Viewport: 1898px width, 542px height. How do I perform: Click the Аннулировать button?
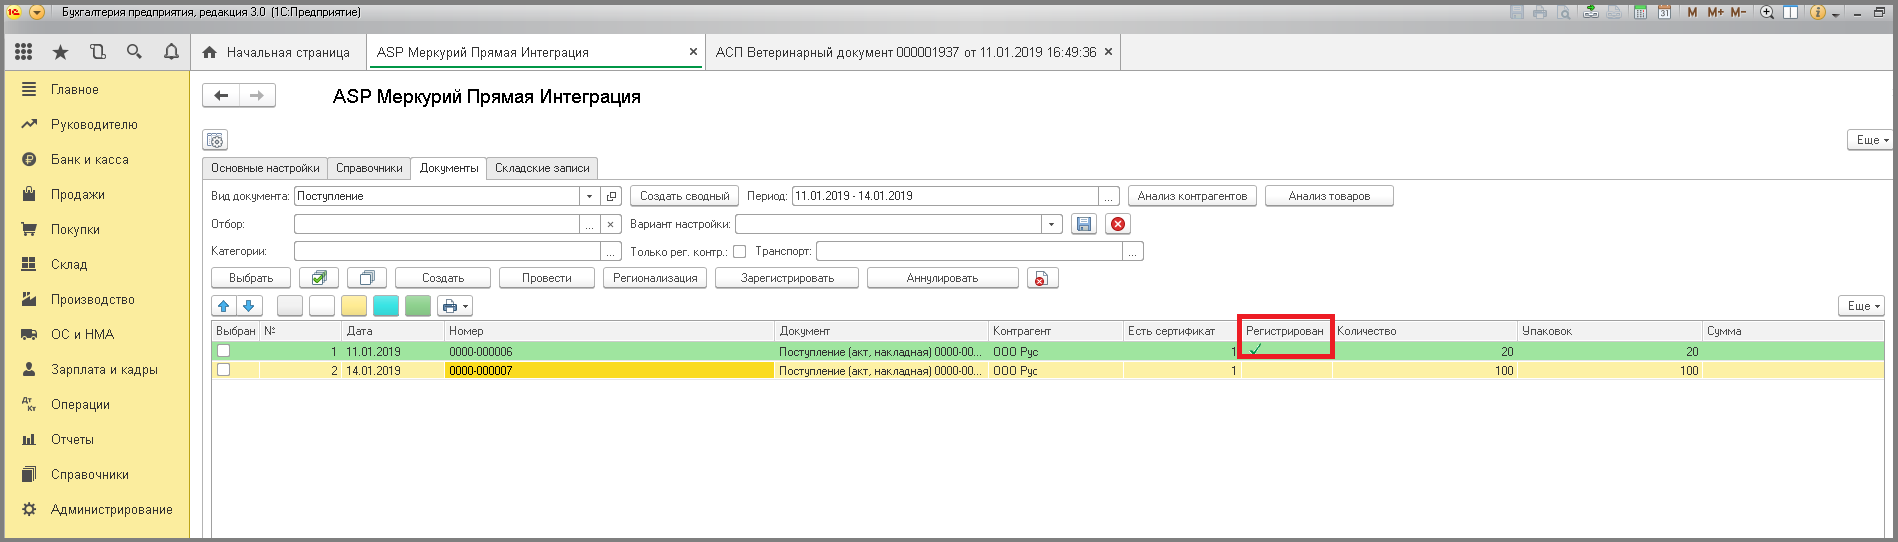942,278
